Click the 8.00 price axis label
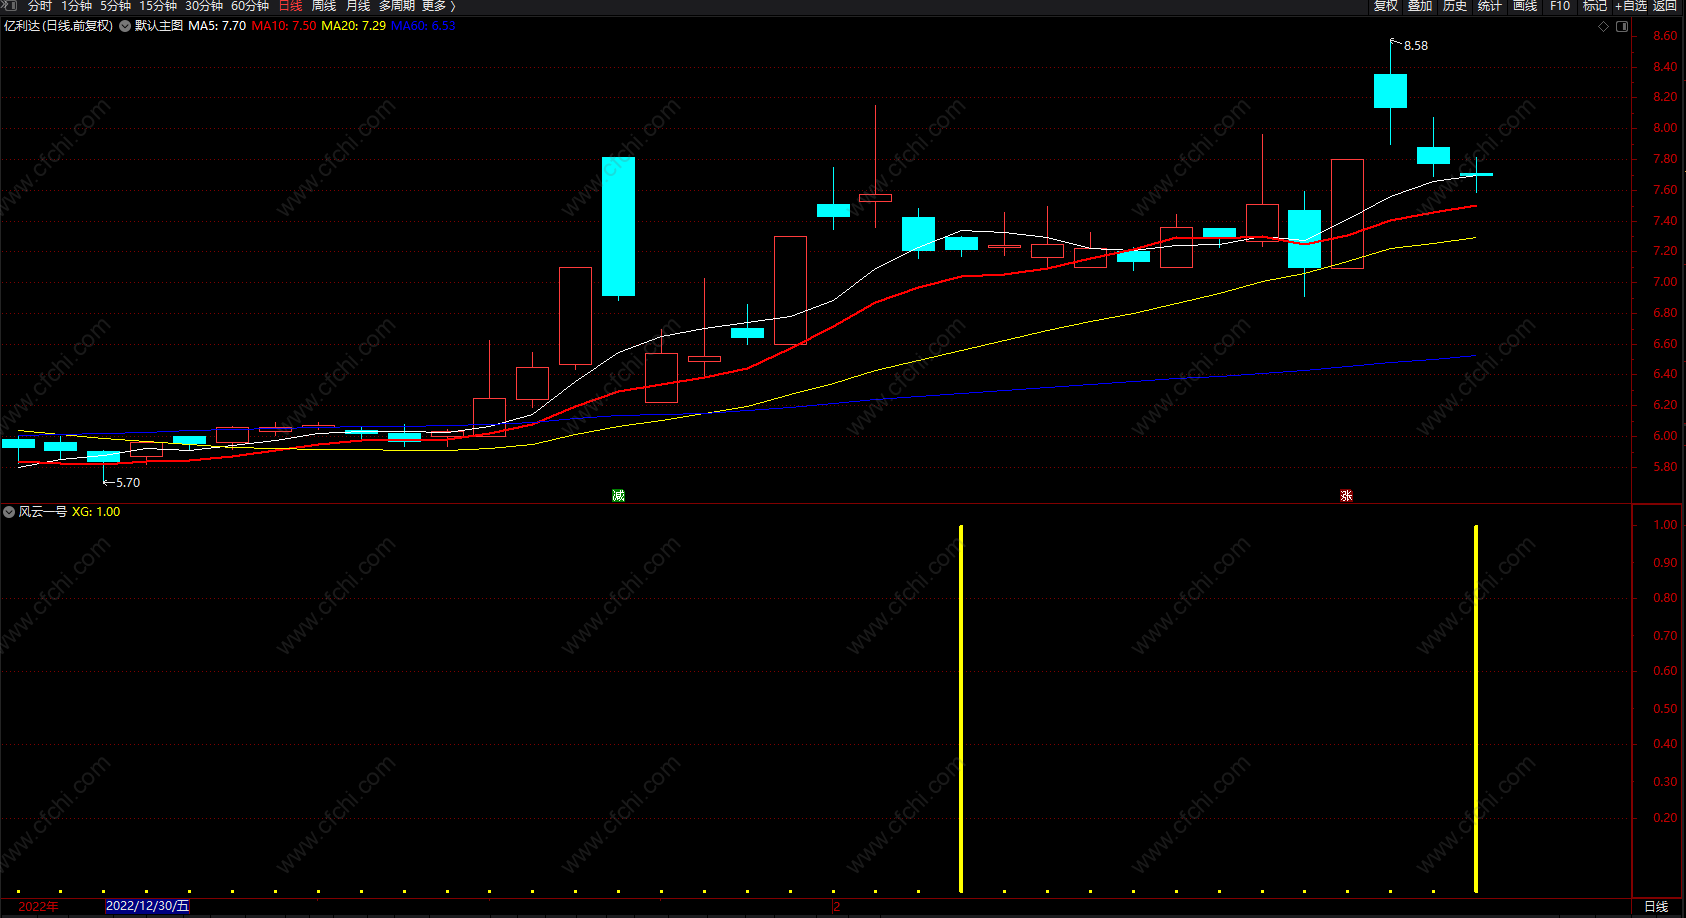The width and height of the screenshot is (1686, 918). click(1665, 128)
